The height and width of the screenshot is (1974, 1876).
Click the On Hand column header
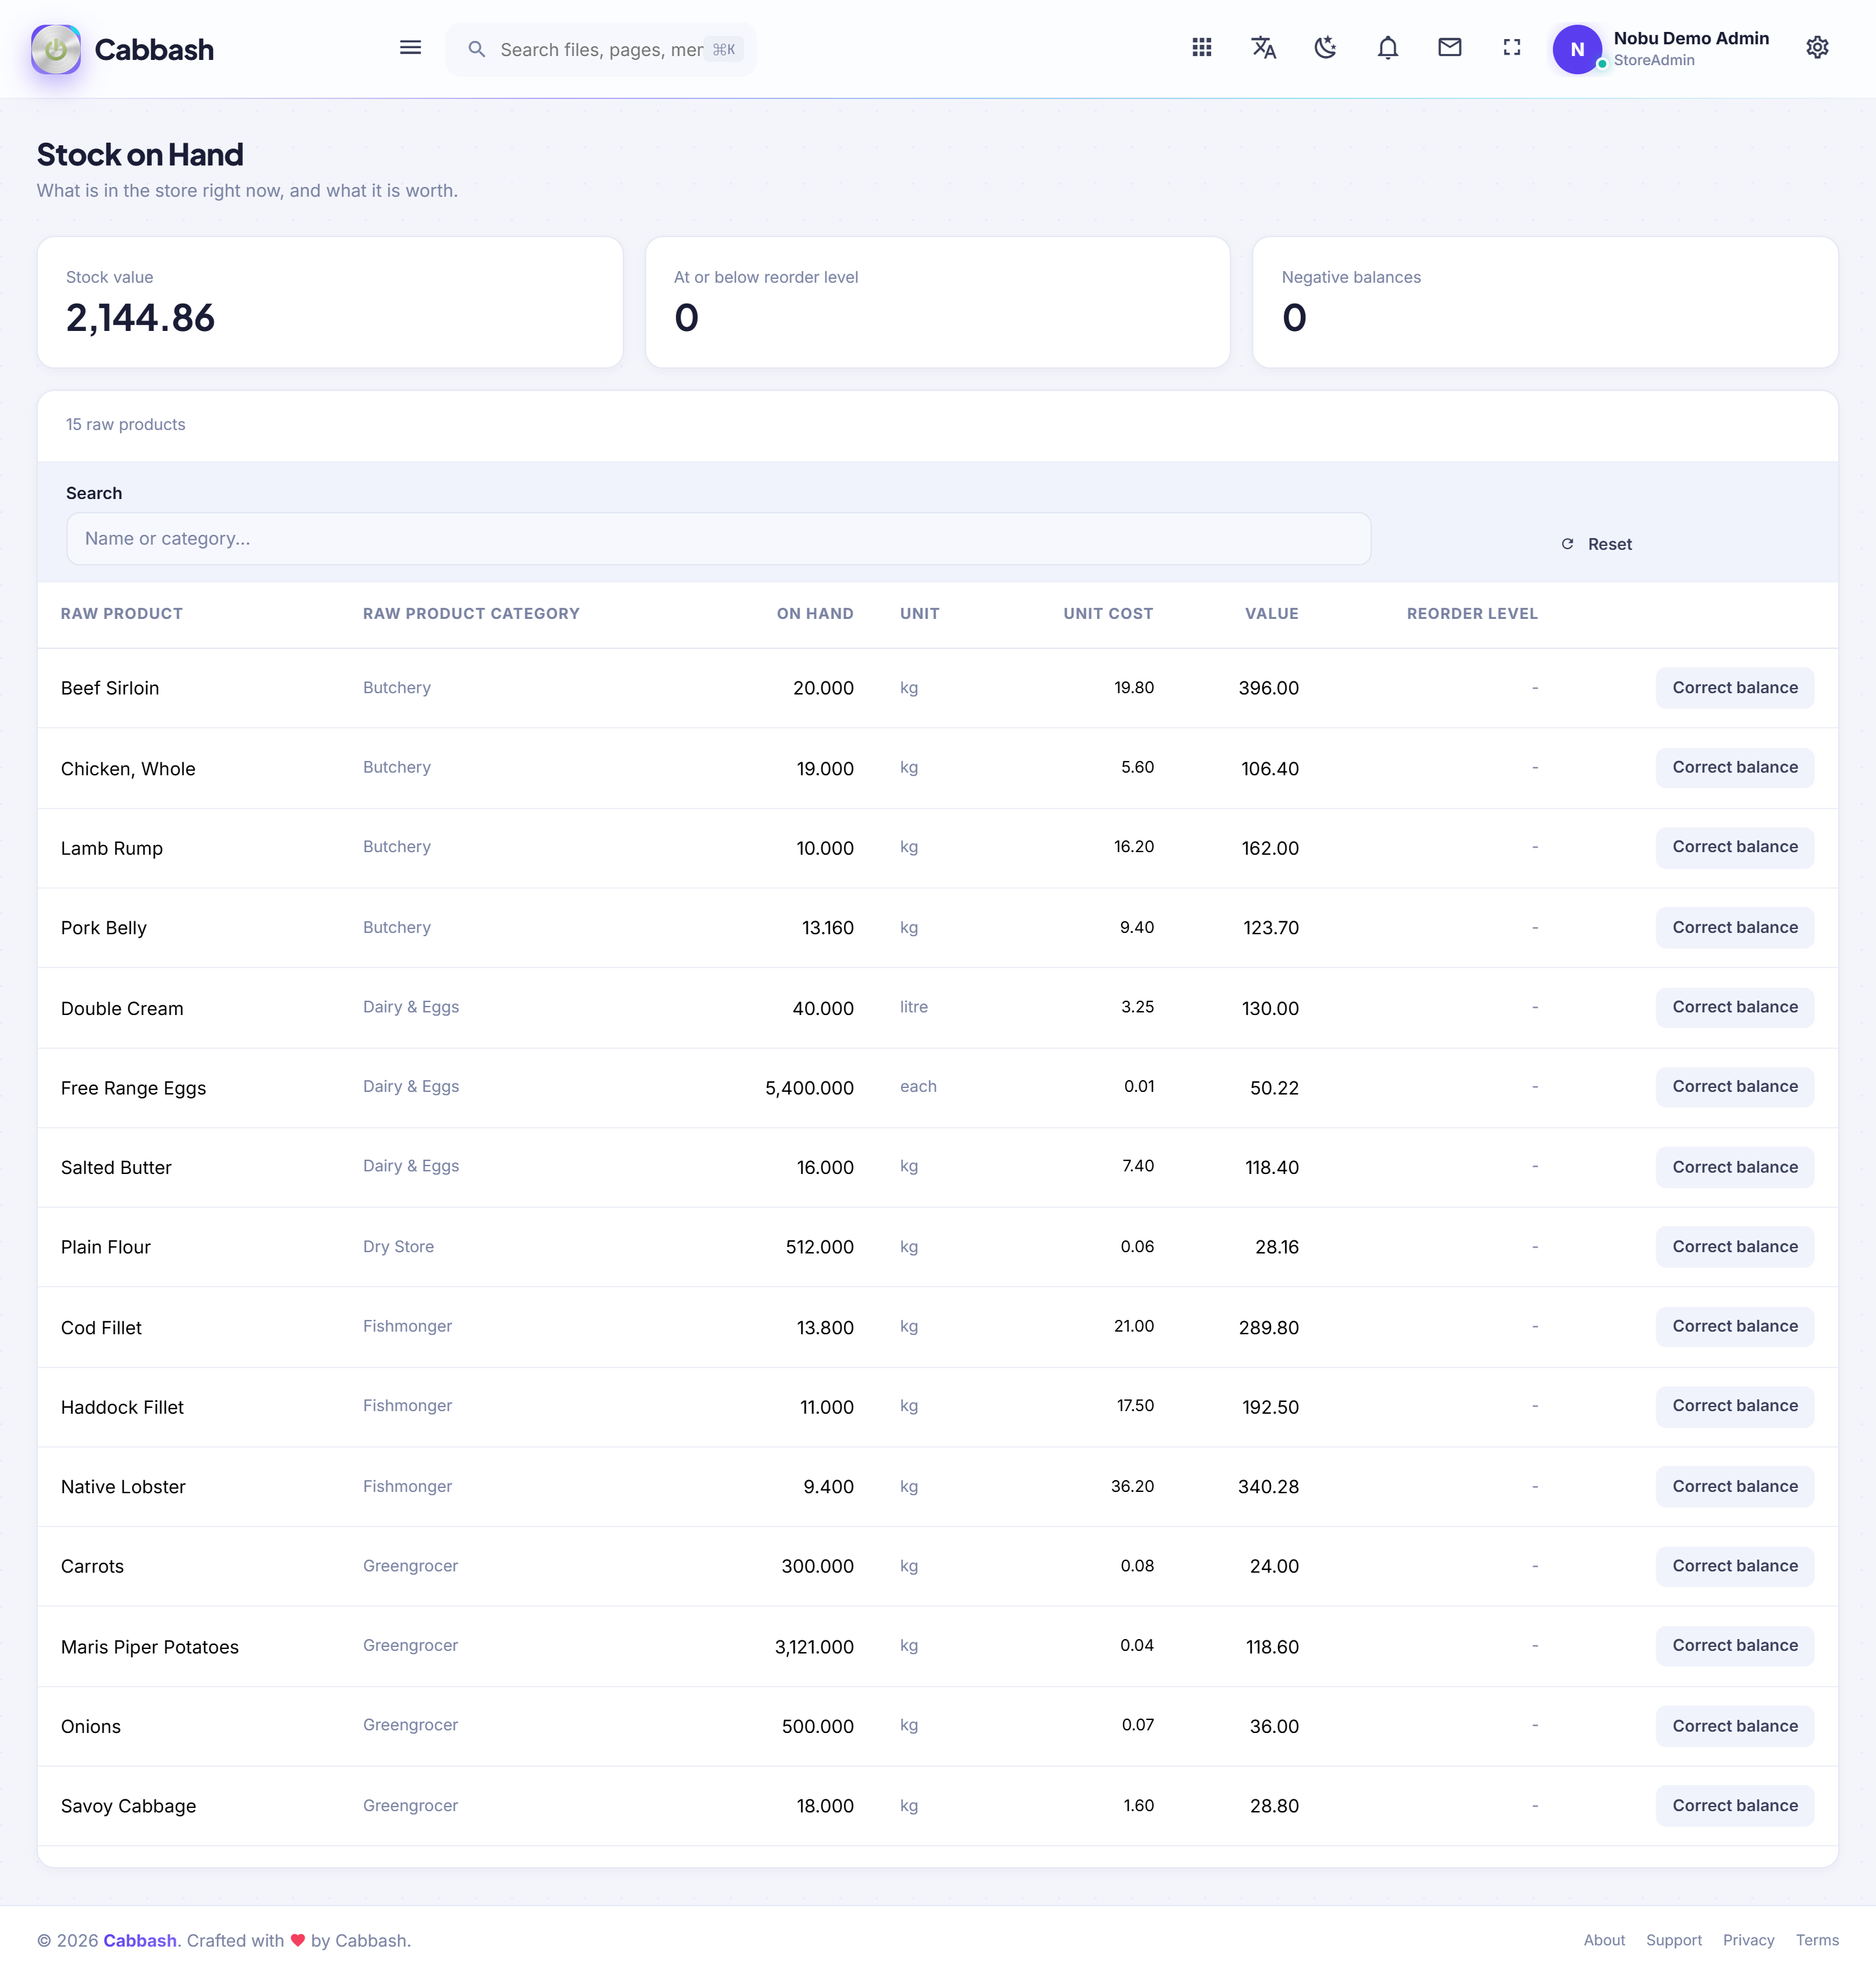pos(815,614)
